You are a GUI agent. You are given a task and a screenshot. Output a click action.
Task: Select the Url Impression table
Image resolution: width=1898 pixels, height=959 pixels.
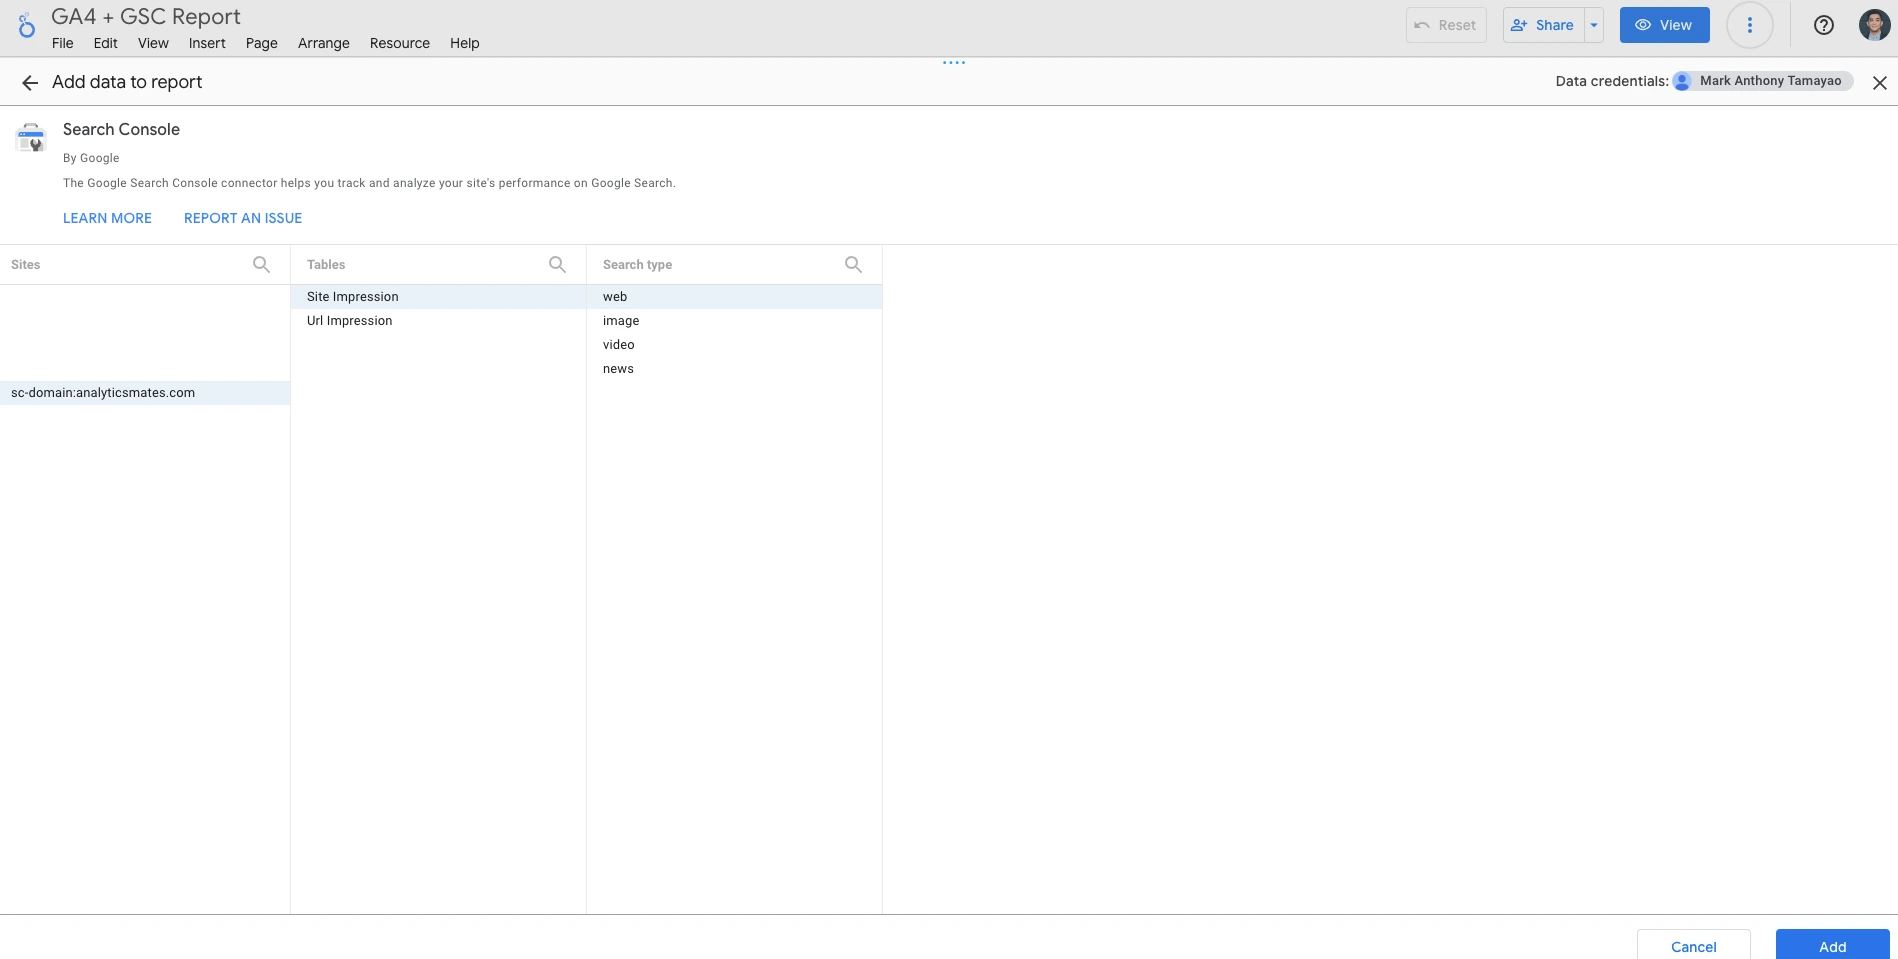coord(438,321)
